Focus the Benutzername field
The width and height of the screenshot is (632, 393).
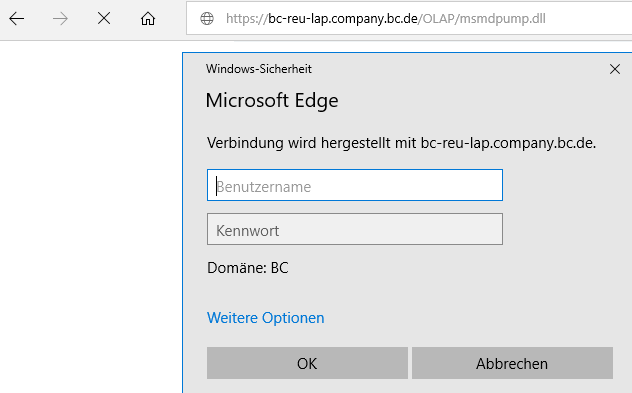(355, 185)
